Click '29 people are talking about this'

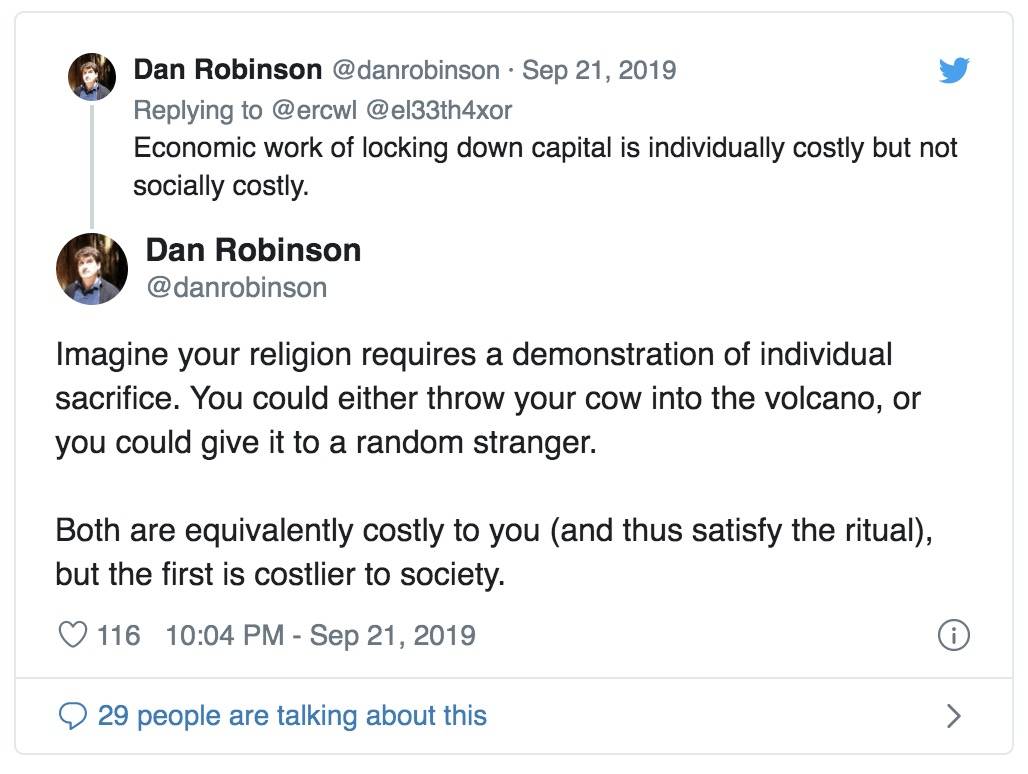point(292,716)
